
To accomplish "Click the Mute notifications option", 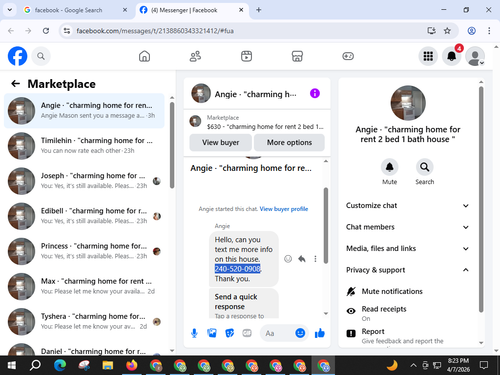I will 409,291.
